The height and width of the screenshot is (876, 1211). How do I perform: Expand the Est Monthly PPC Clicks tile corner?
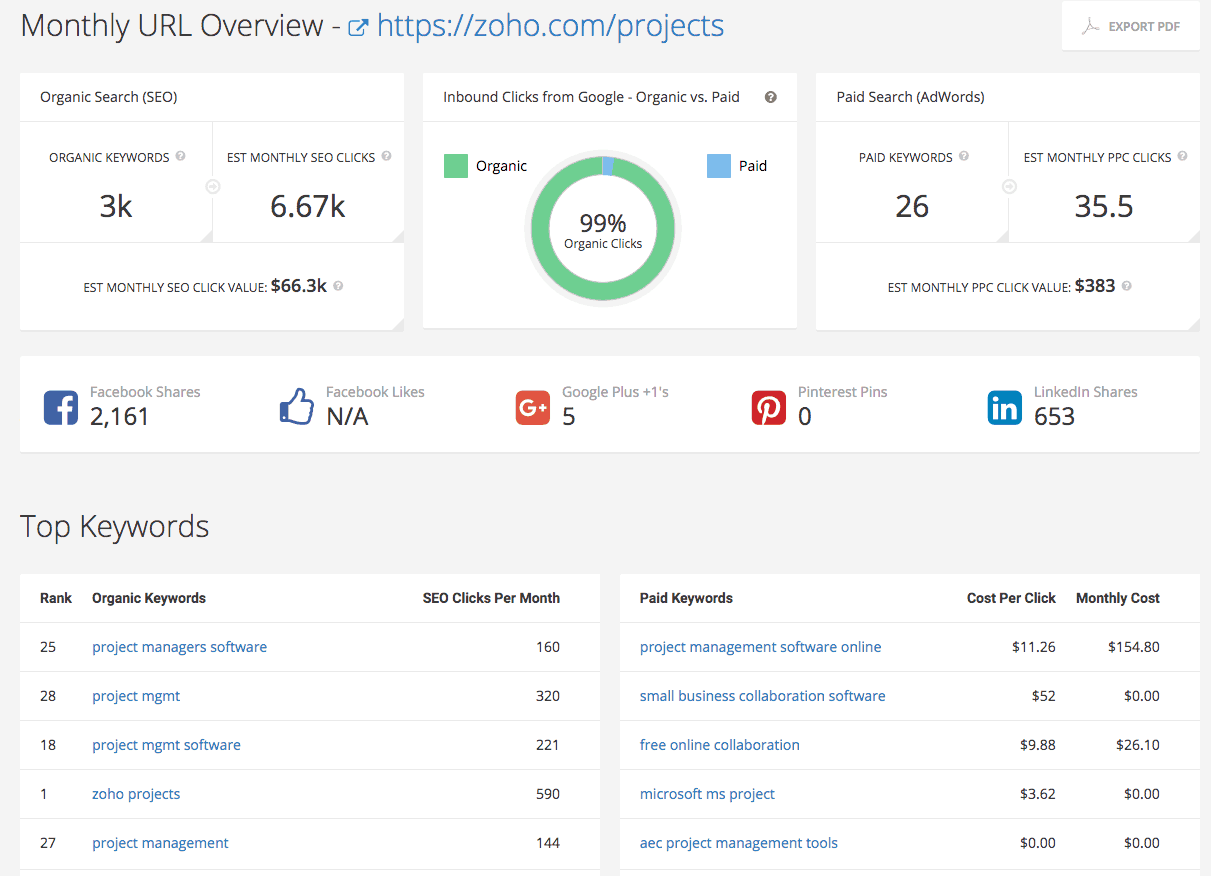click(1194, 236)
